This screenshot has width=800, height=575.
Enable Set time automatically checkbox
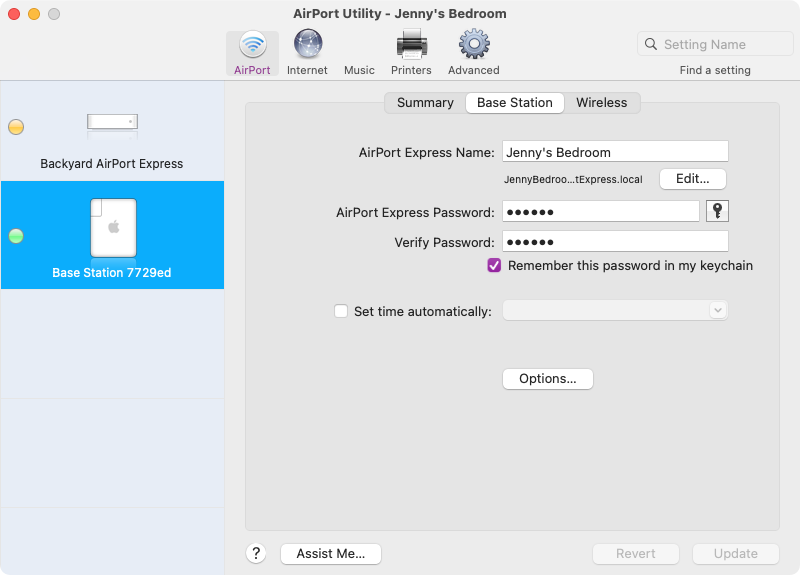(x=341, y=311)
